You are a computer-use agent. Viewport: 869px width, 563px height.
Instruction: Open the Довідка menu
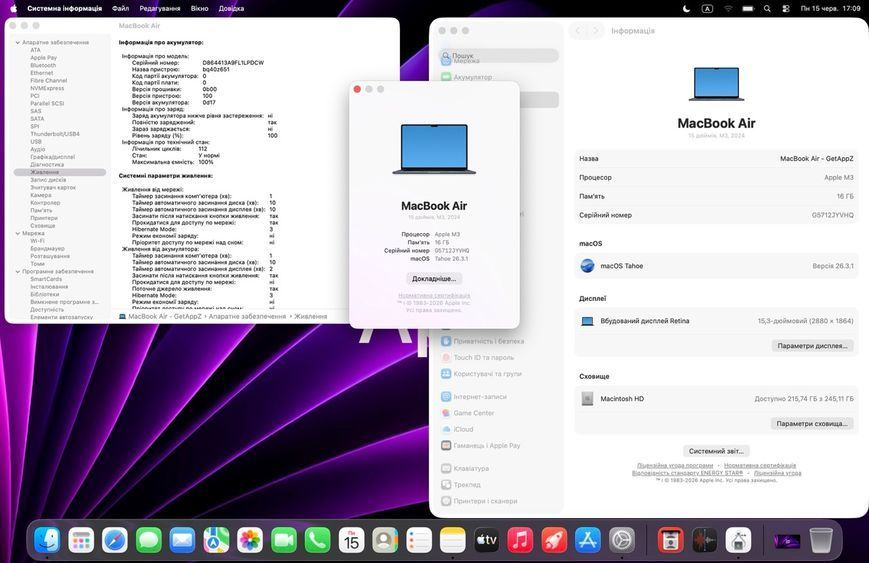tap(231, 8)
